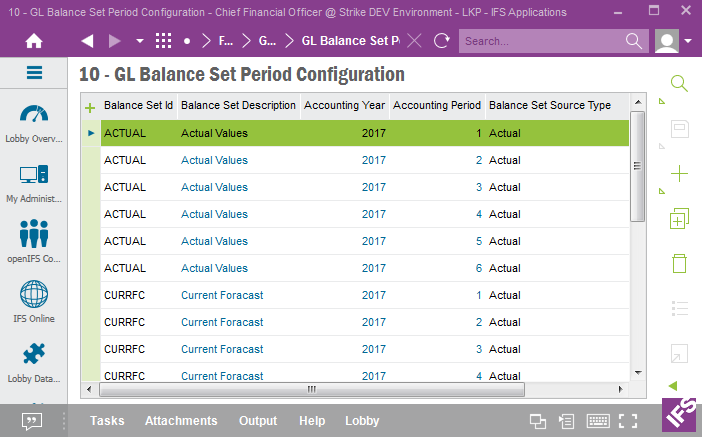Image resolution: width=702 pixels, height=437 pixels.
Task: Open the navigation history dropdown arrow
Action: 139,41
